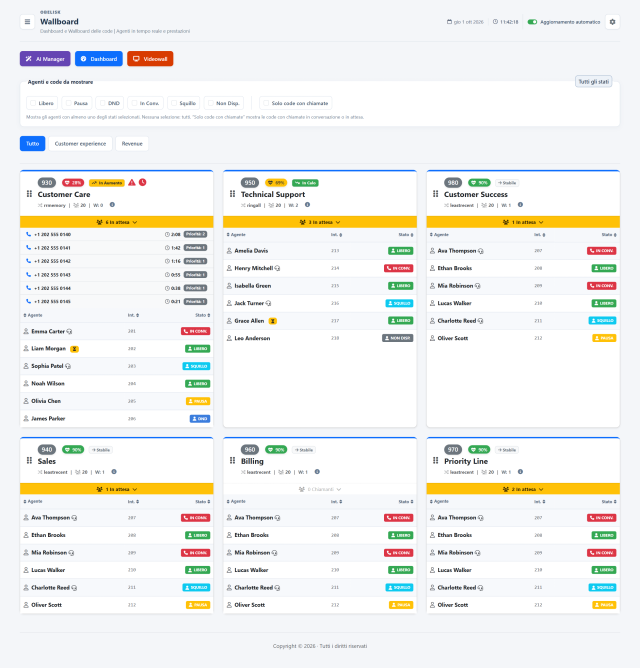The height and width of the screenshot is (668, 640).
Task: Click the drag handle of Priority Line card
Action: click(435, 461)
